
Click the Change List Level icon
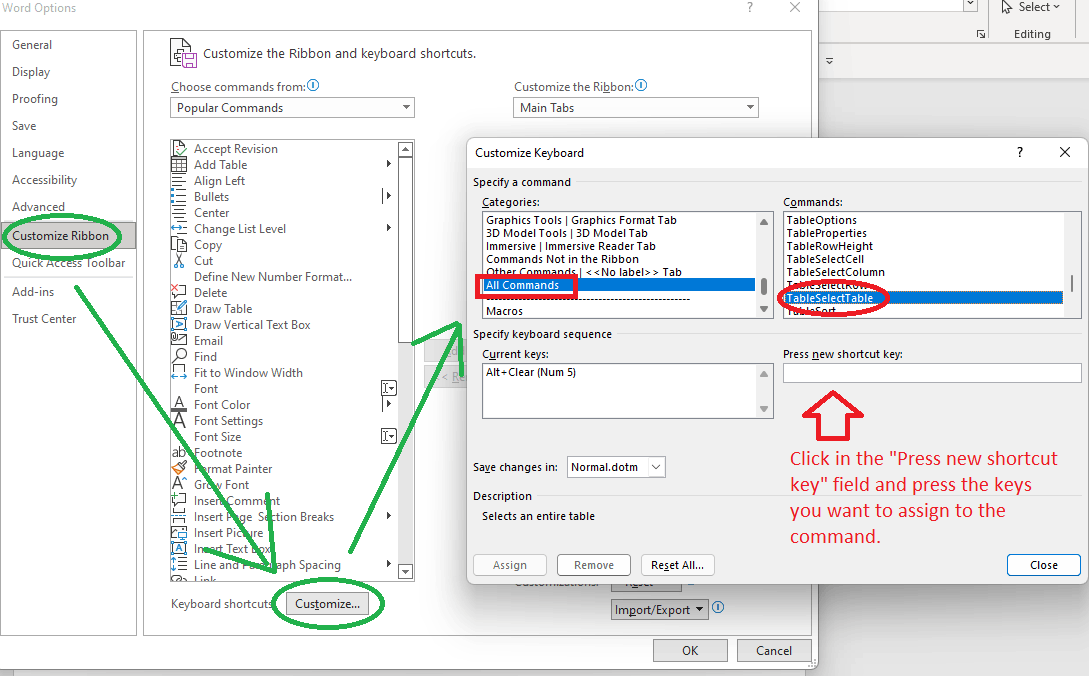point(179,229)
